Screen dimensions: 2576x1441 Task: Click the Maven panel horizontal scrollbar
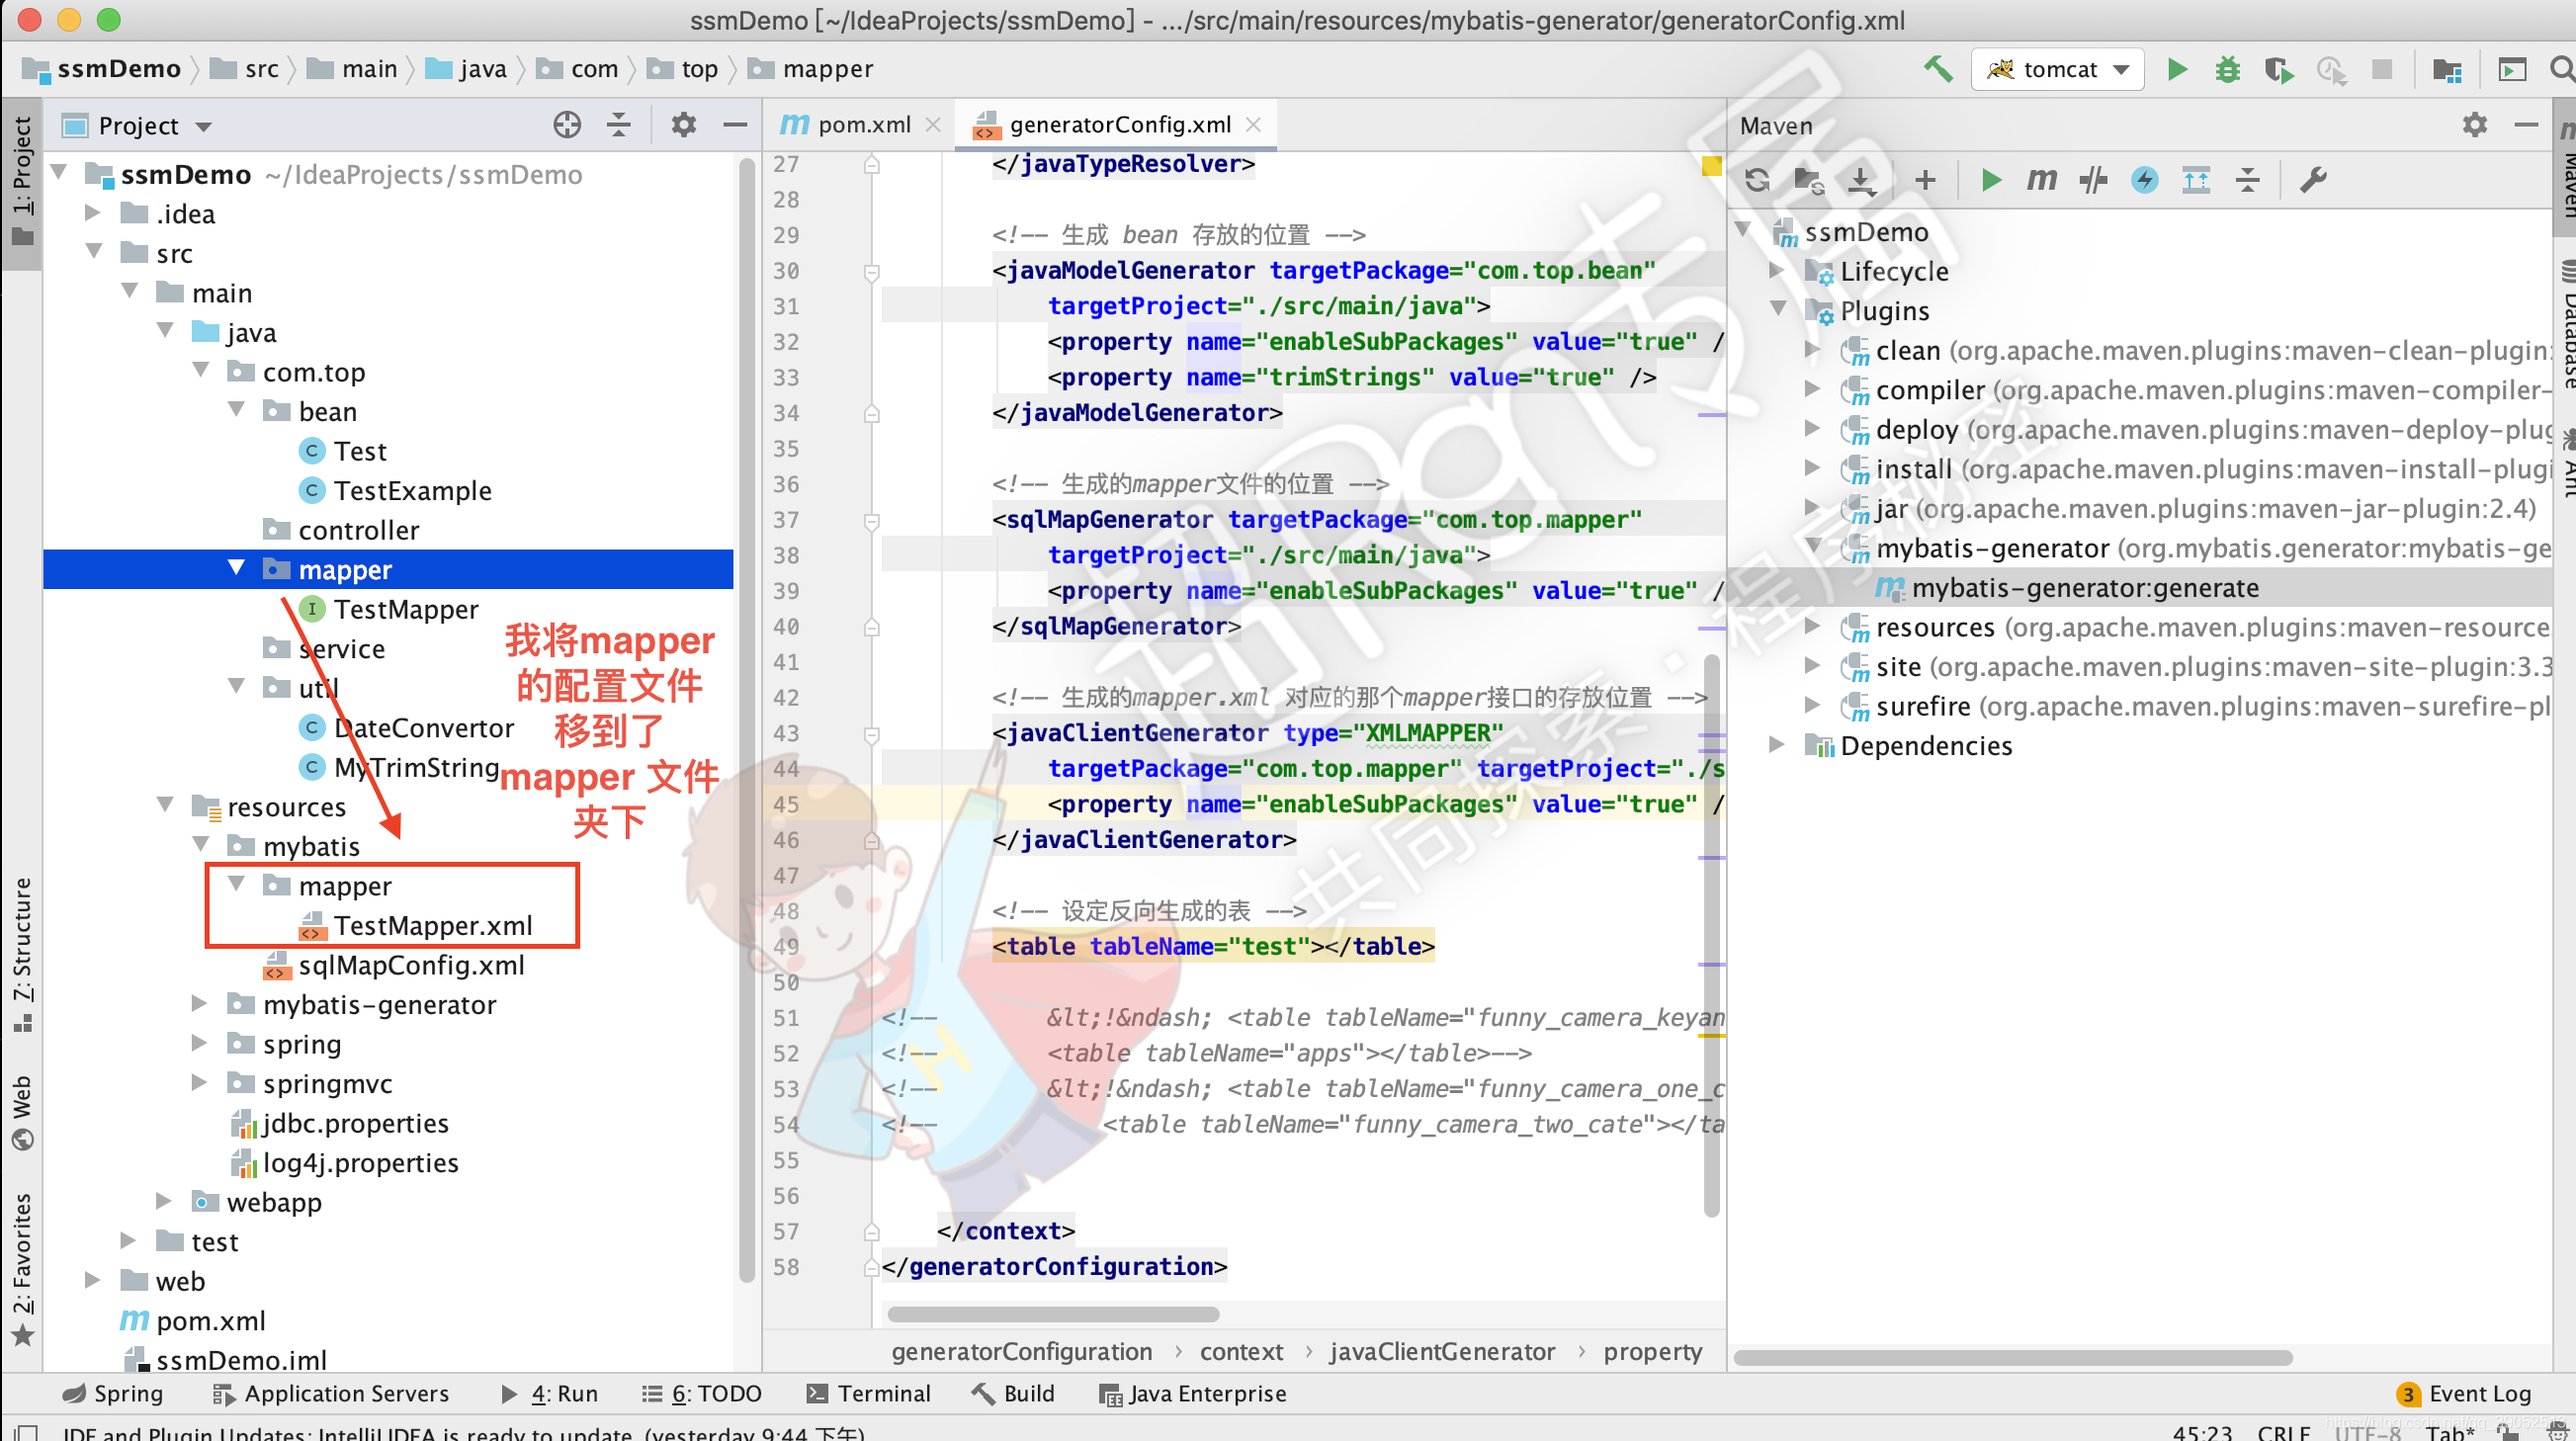(2012, 1357)
